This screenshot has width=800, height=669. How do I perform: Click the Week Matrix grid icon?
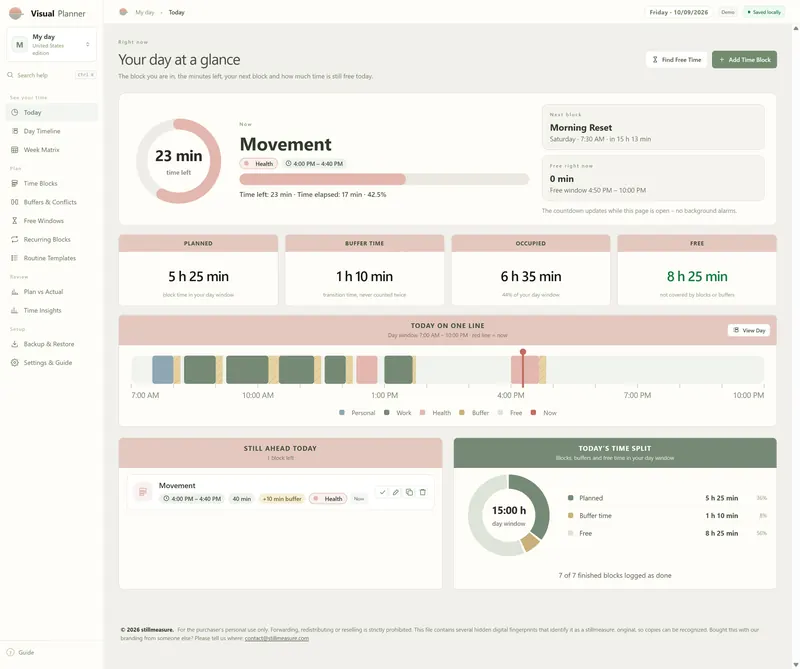[x=14, y=150]
